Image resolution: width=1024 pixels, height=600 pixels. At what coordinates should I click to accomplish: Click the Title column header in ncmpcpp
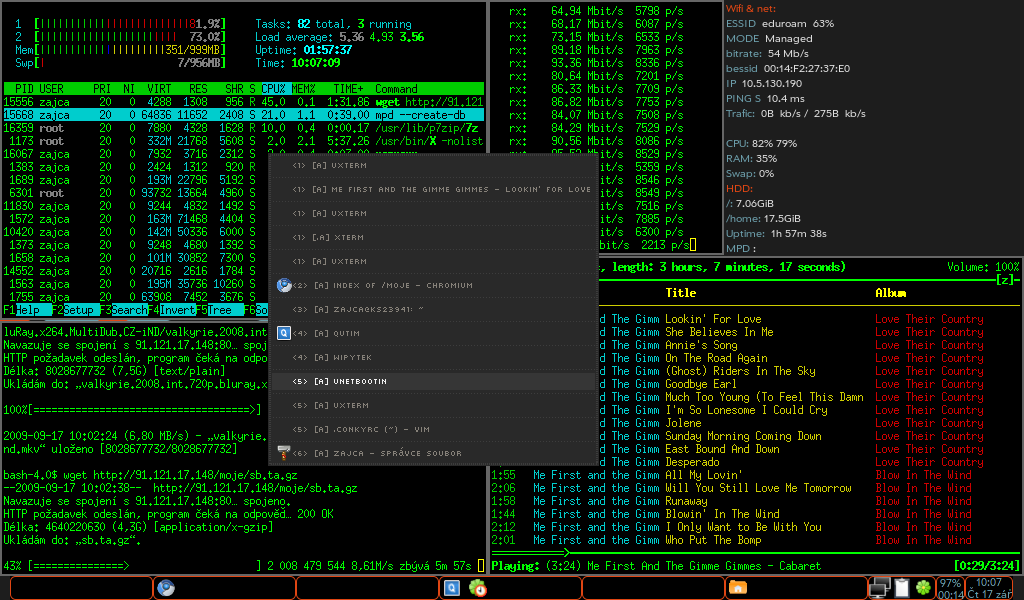coord(680,292)
